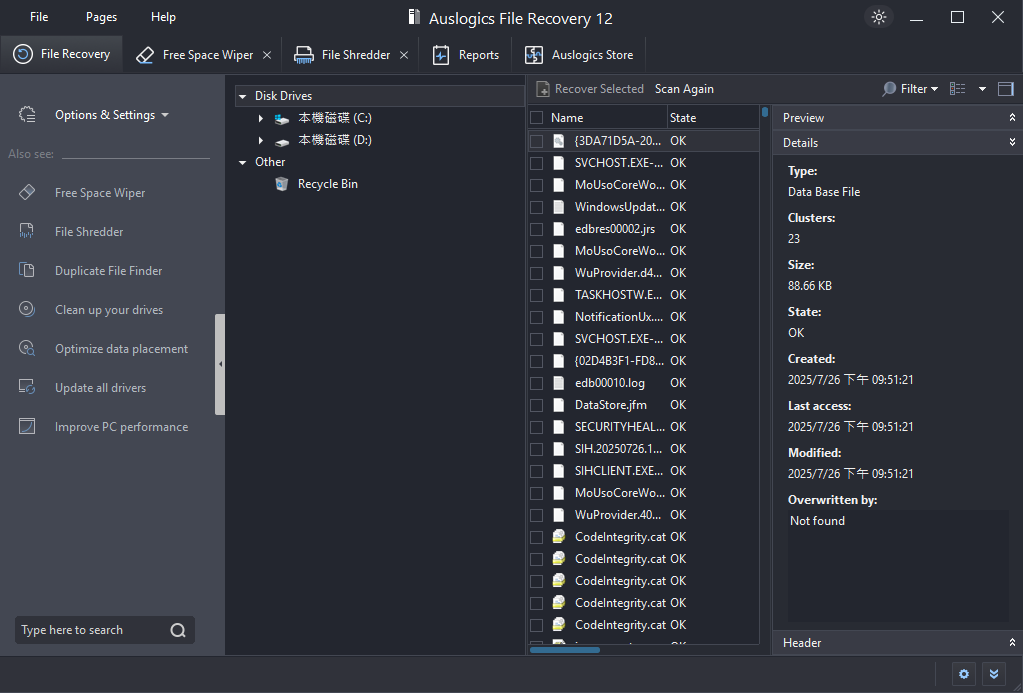
Task: Click the sidebar Free Space Wiper icon
Action: click(27, 192)
